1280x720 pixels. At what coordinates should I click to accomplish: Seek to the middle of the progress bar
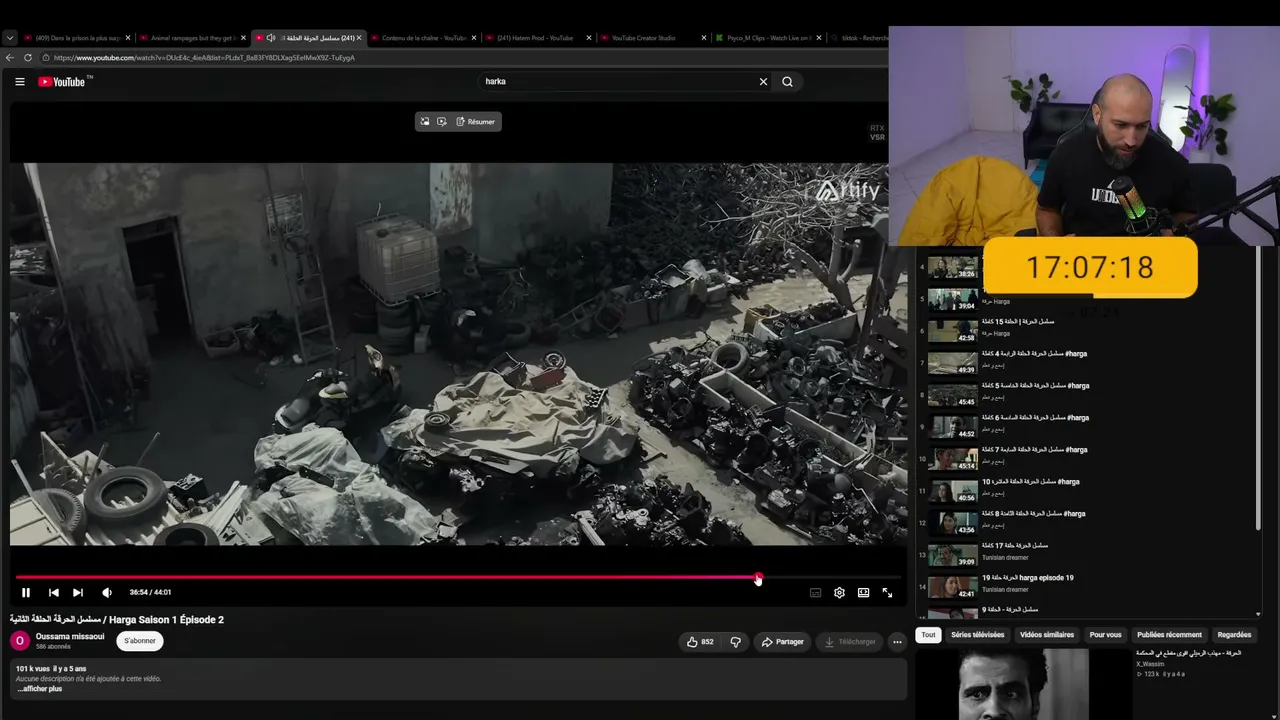coord(458,577)
